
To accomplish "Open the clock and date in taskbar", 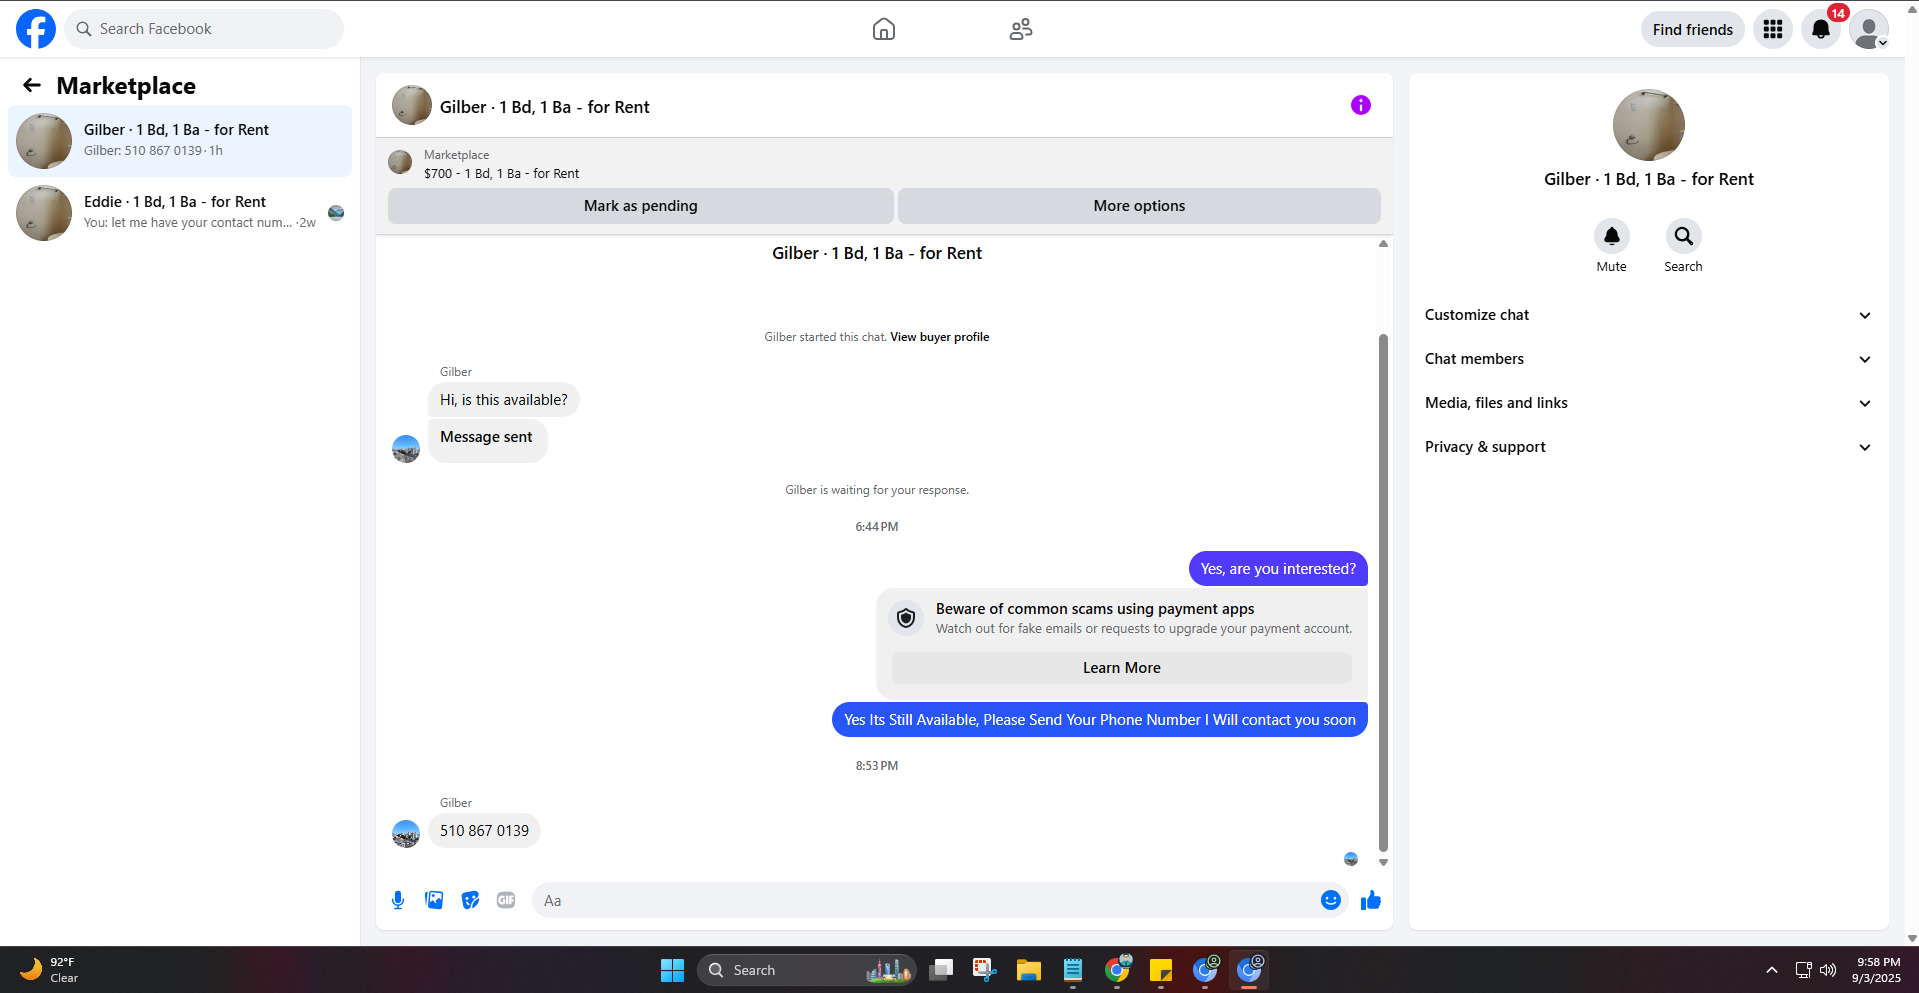I will (1878, 970).
